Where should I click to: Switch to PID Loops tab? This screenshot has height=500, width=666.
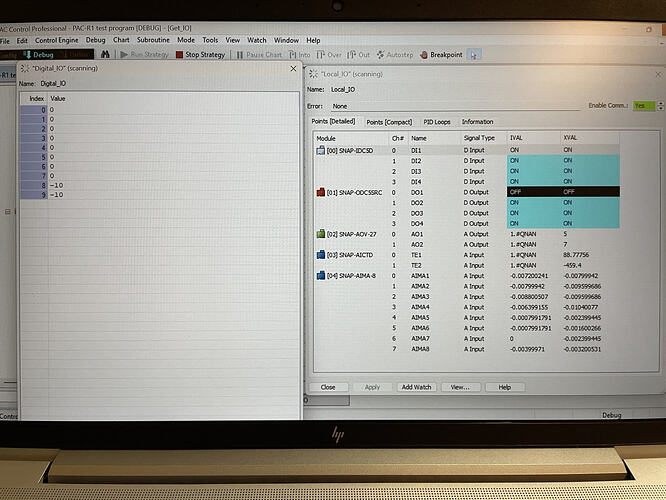437,122
